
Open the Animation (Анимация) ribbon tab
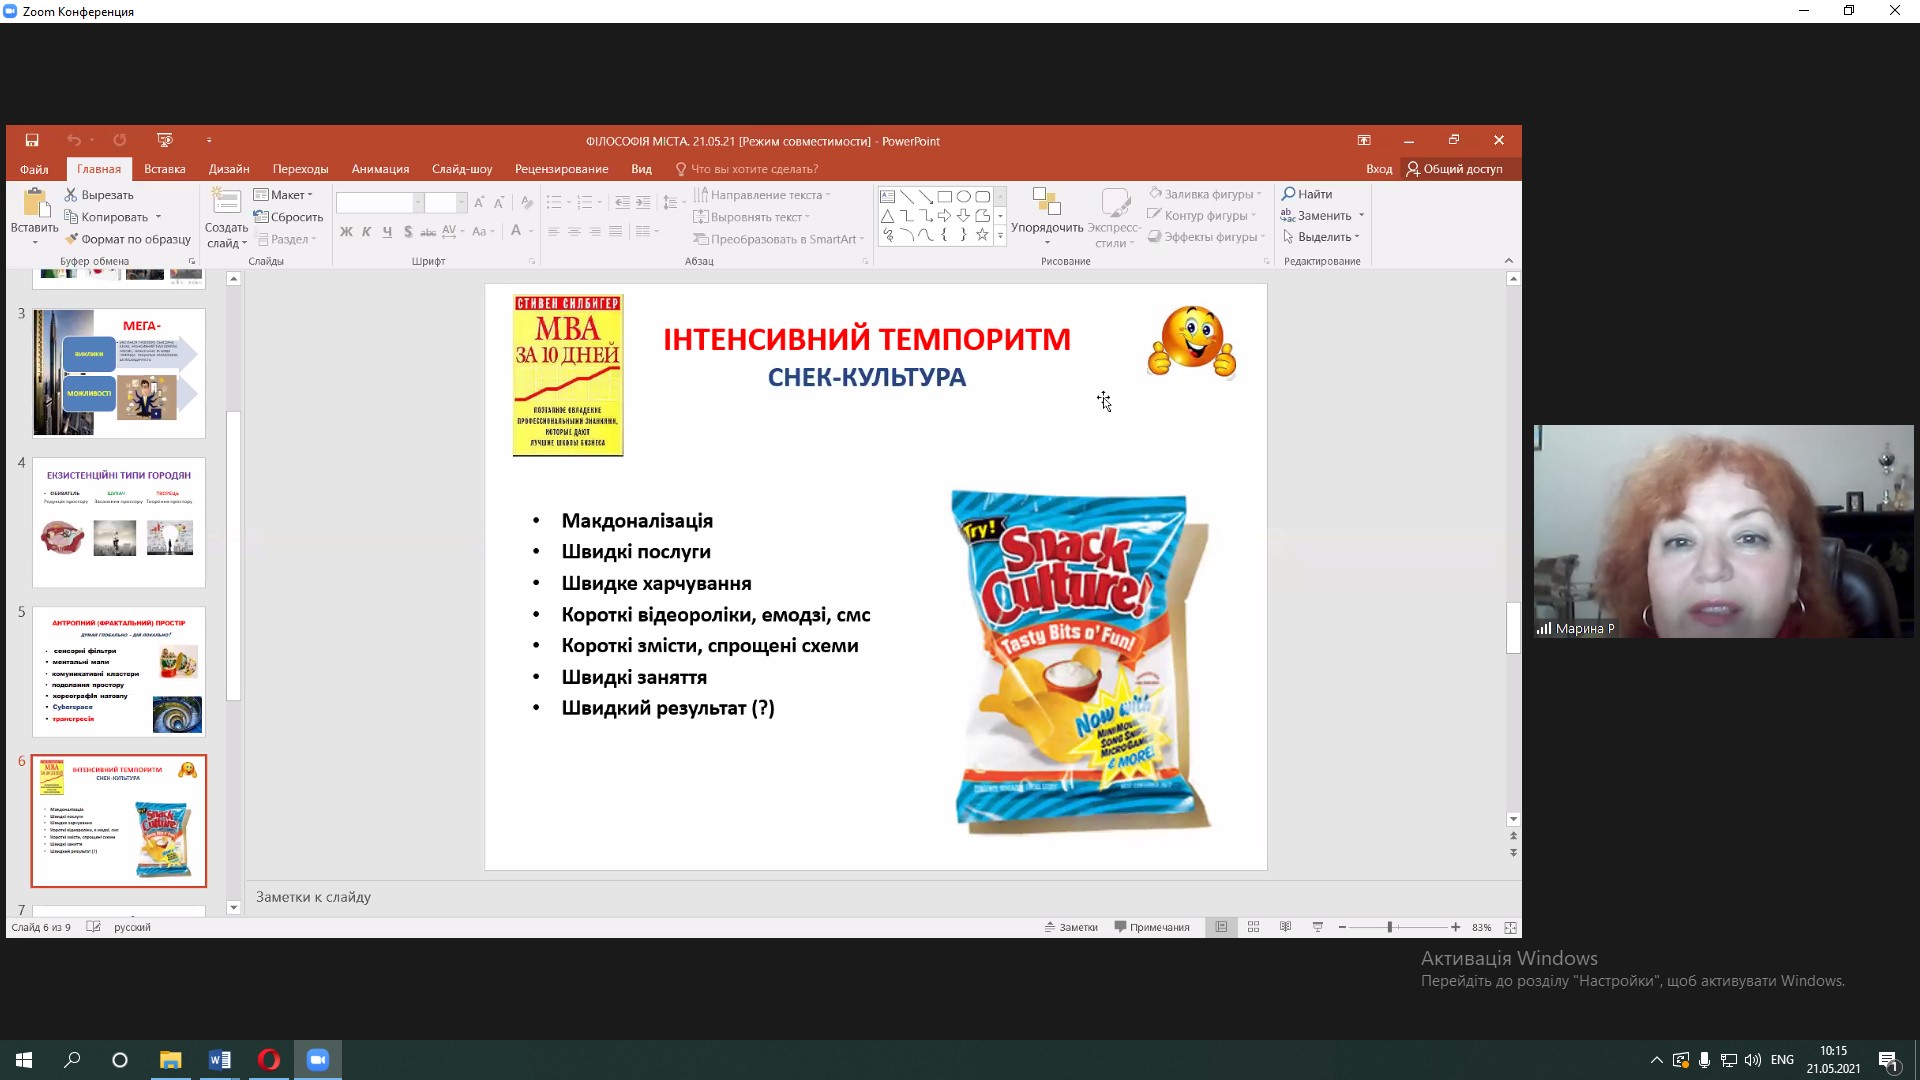(x=380, y=169)
